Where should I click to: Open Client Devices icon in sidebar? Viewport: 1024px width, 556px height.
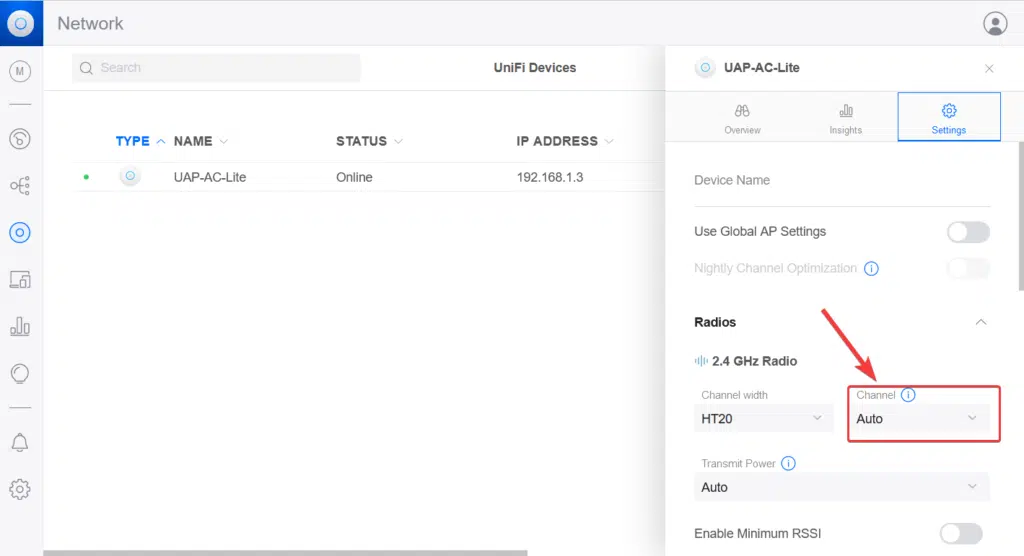[20, 280]
